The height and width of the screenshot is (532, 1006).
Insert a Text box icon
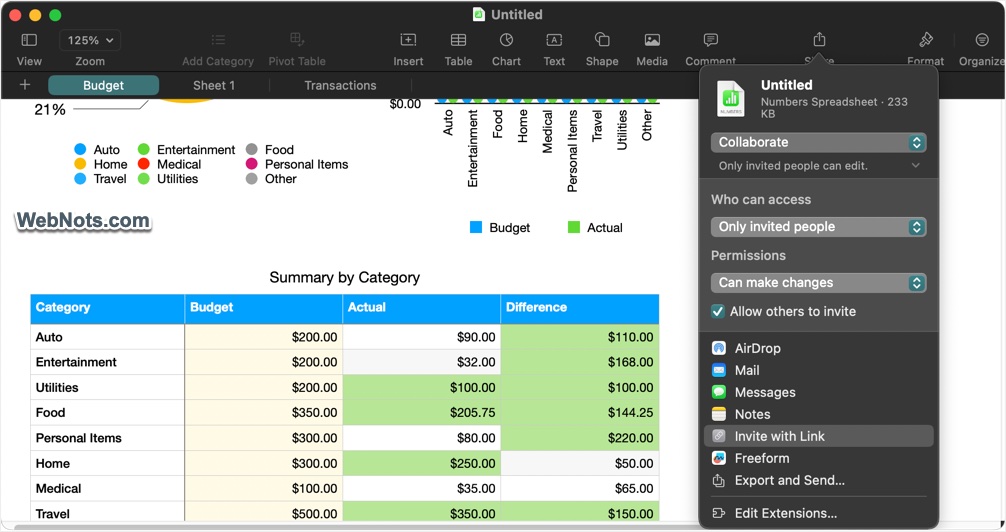click(554, 40)
